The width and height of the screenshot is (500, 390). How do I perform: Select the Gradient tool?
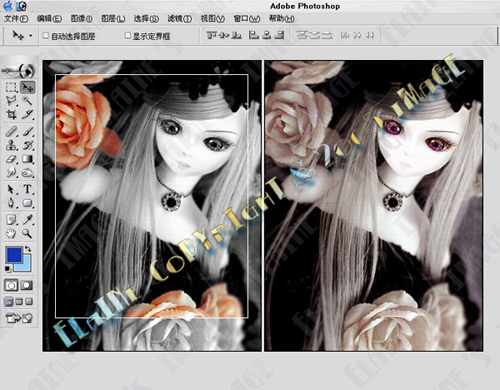(27, 159)
